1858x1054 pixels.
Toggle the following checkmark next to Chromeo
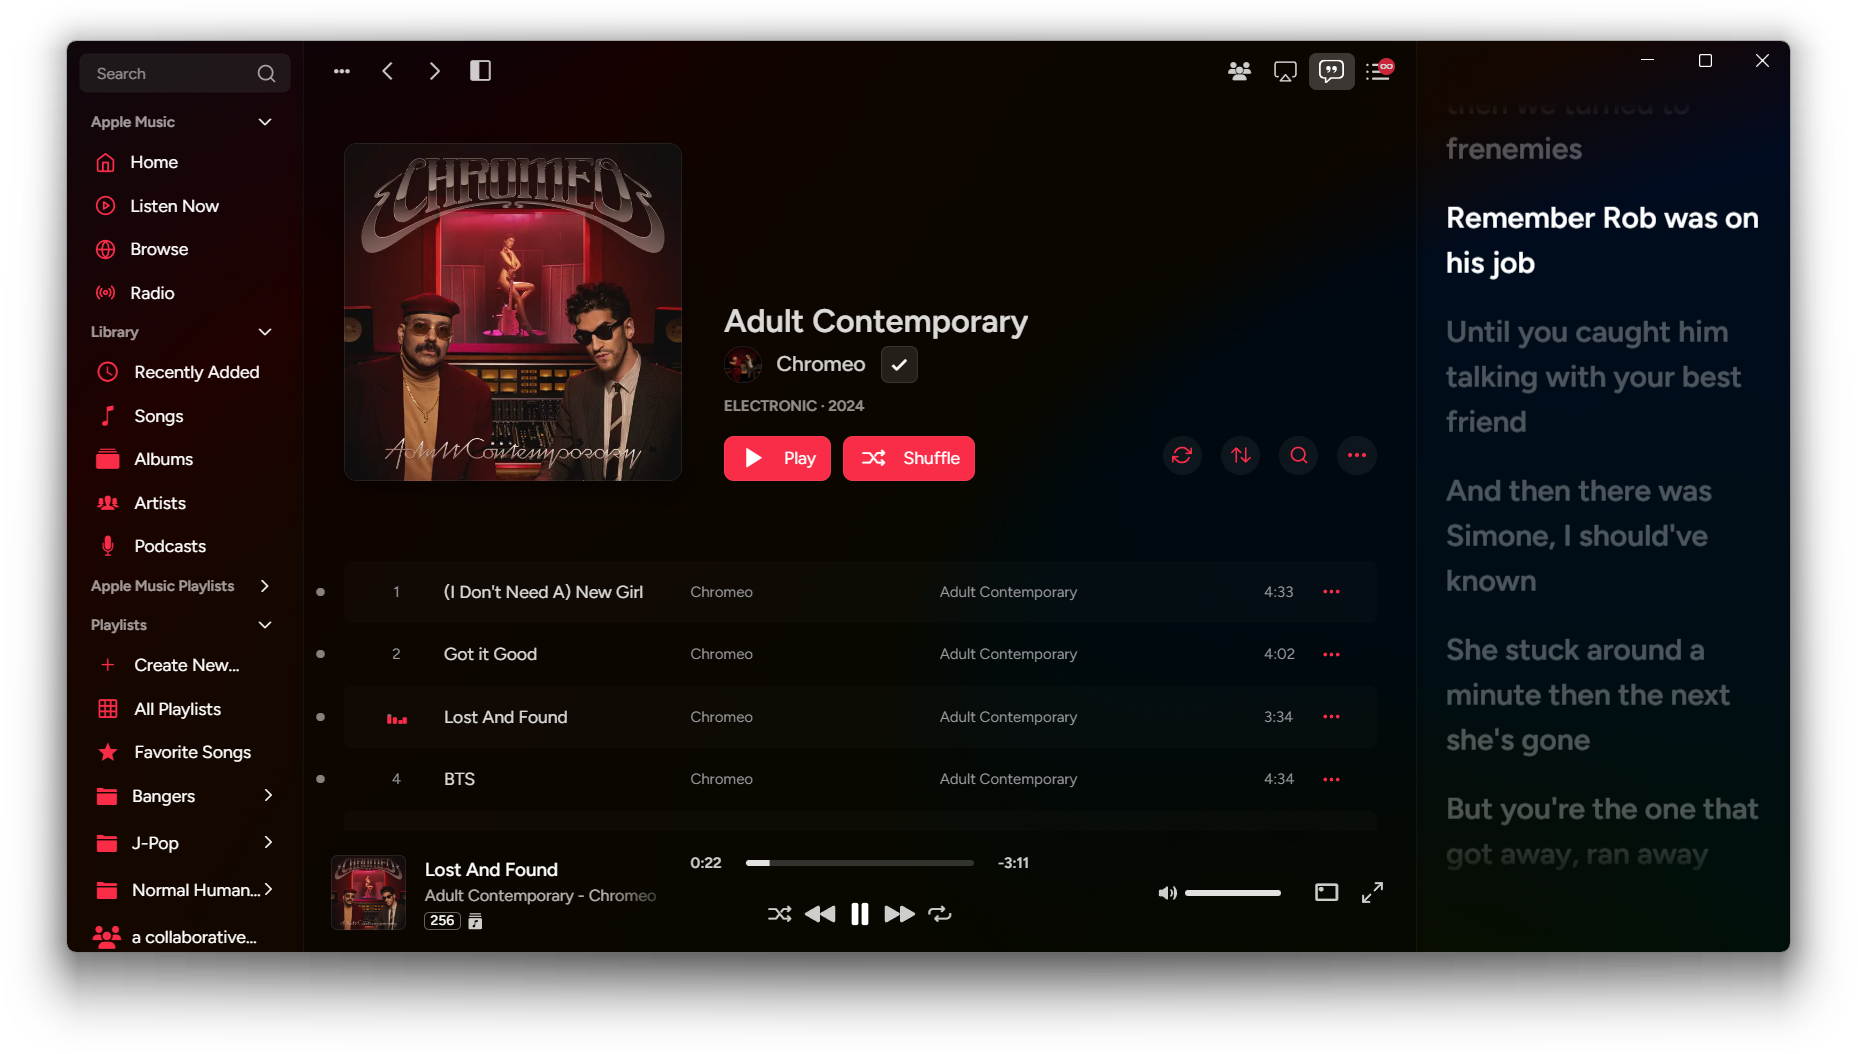coord(899,365)
